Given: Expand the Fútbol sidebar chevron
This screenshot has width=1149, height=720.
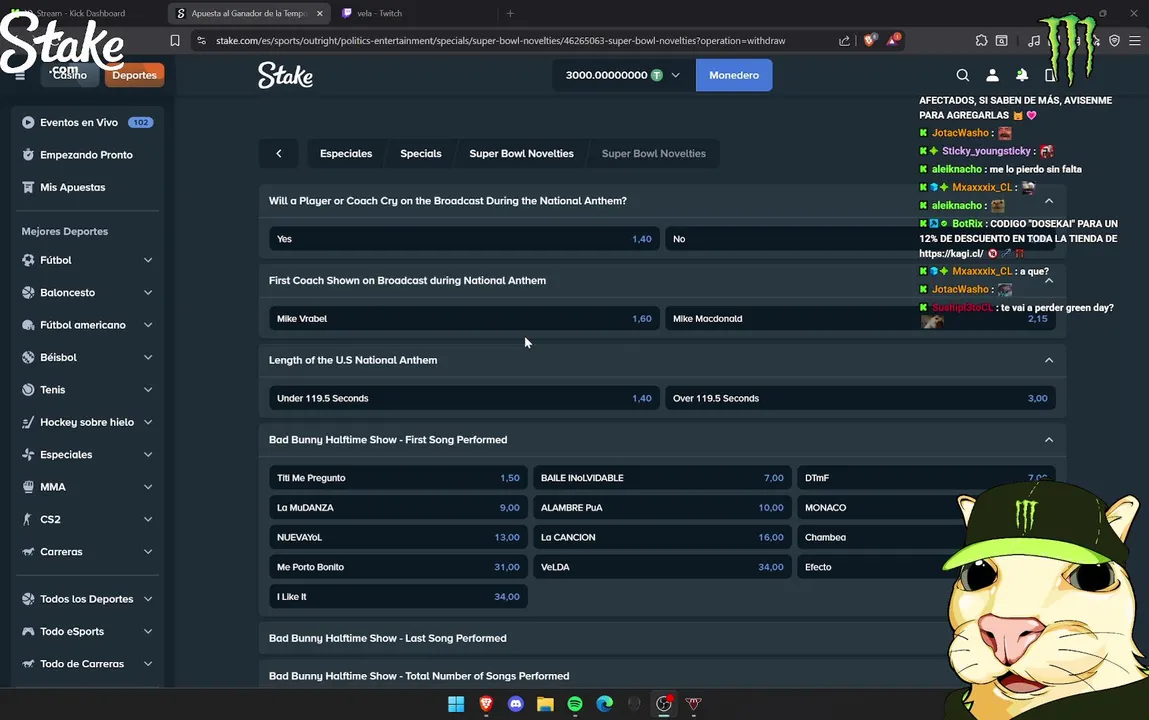Looking at the screenshot, I should (x=148, y=260).
